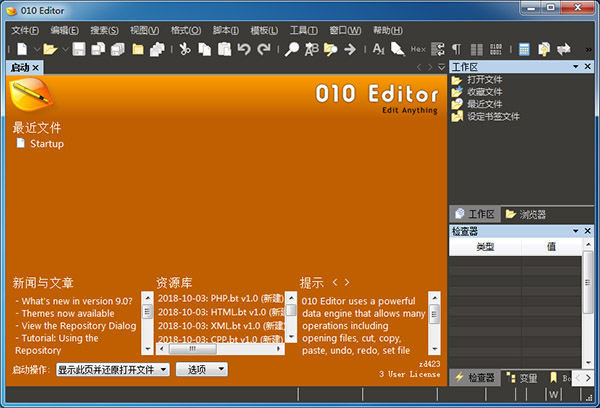Open Find with the magnifier icon
This screenshot has height=408, width=600.
292,49
